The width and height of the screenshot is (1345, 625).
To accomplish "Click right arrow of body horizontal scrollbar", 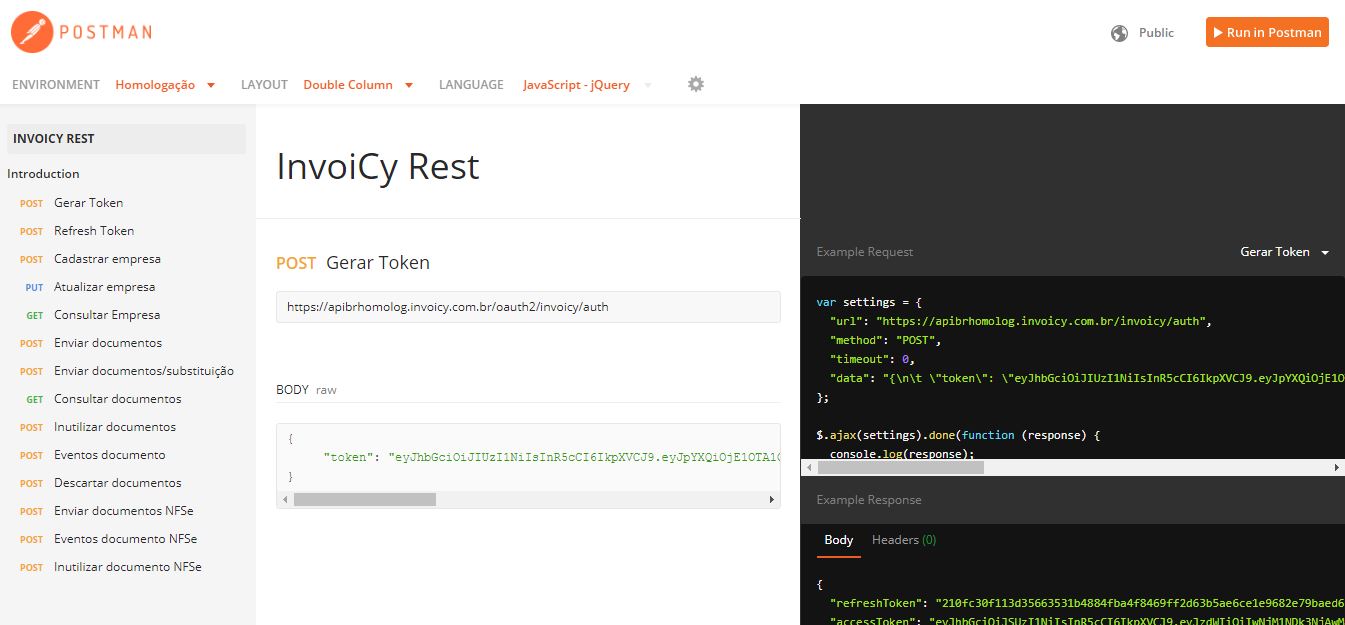I will [x=771, y=499].
